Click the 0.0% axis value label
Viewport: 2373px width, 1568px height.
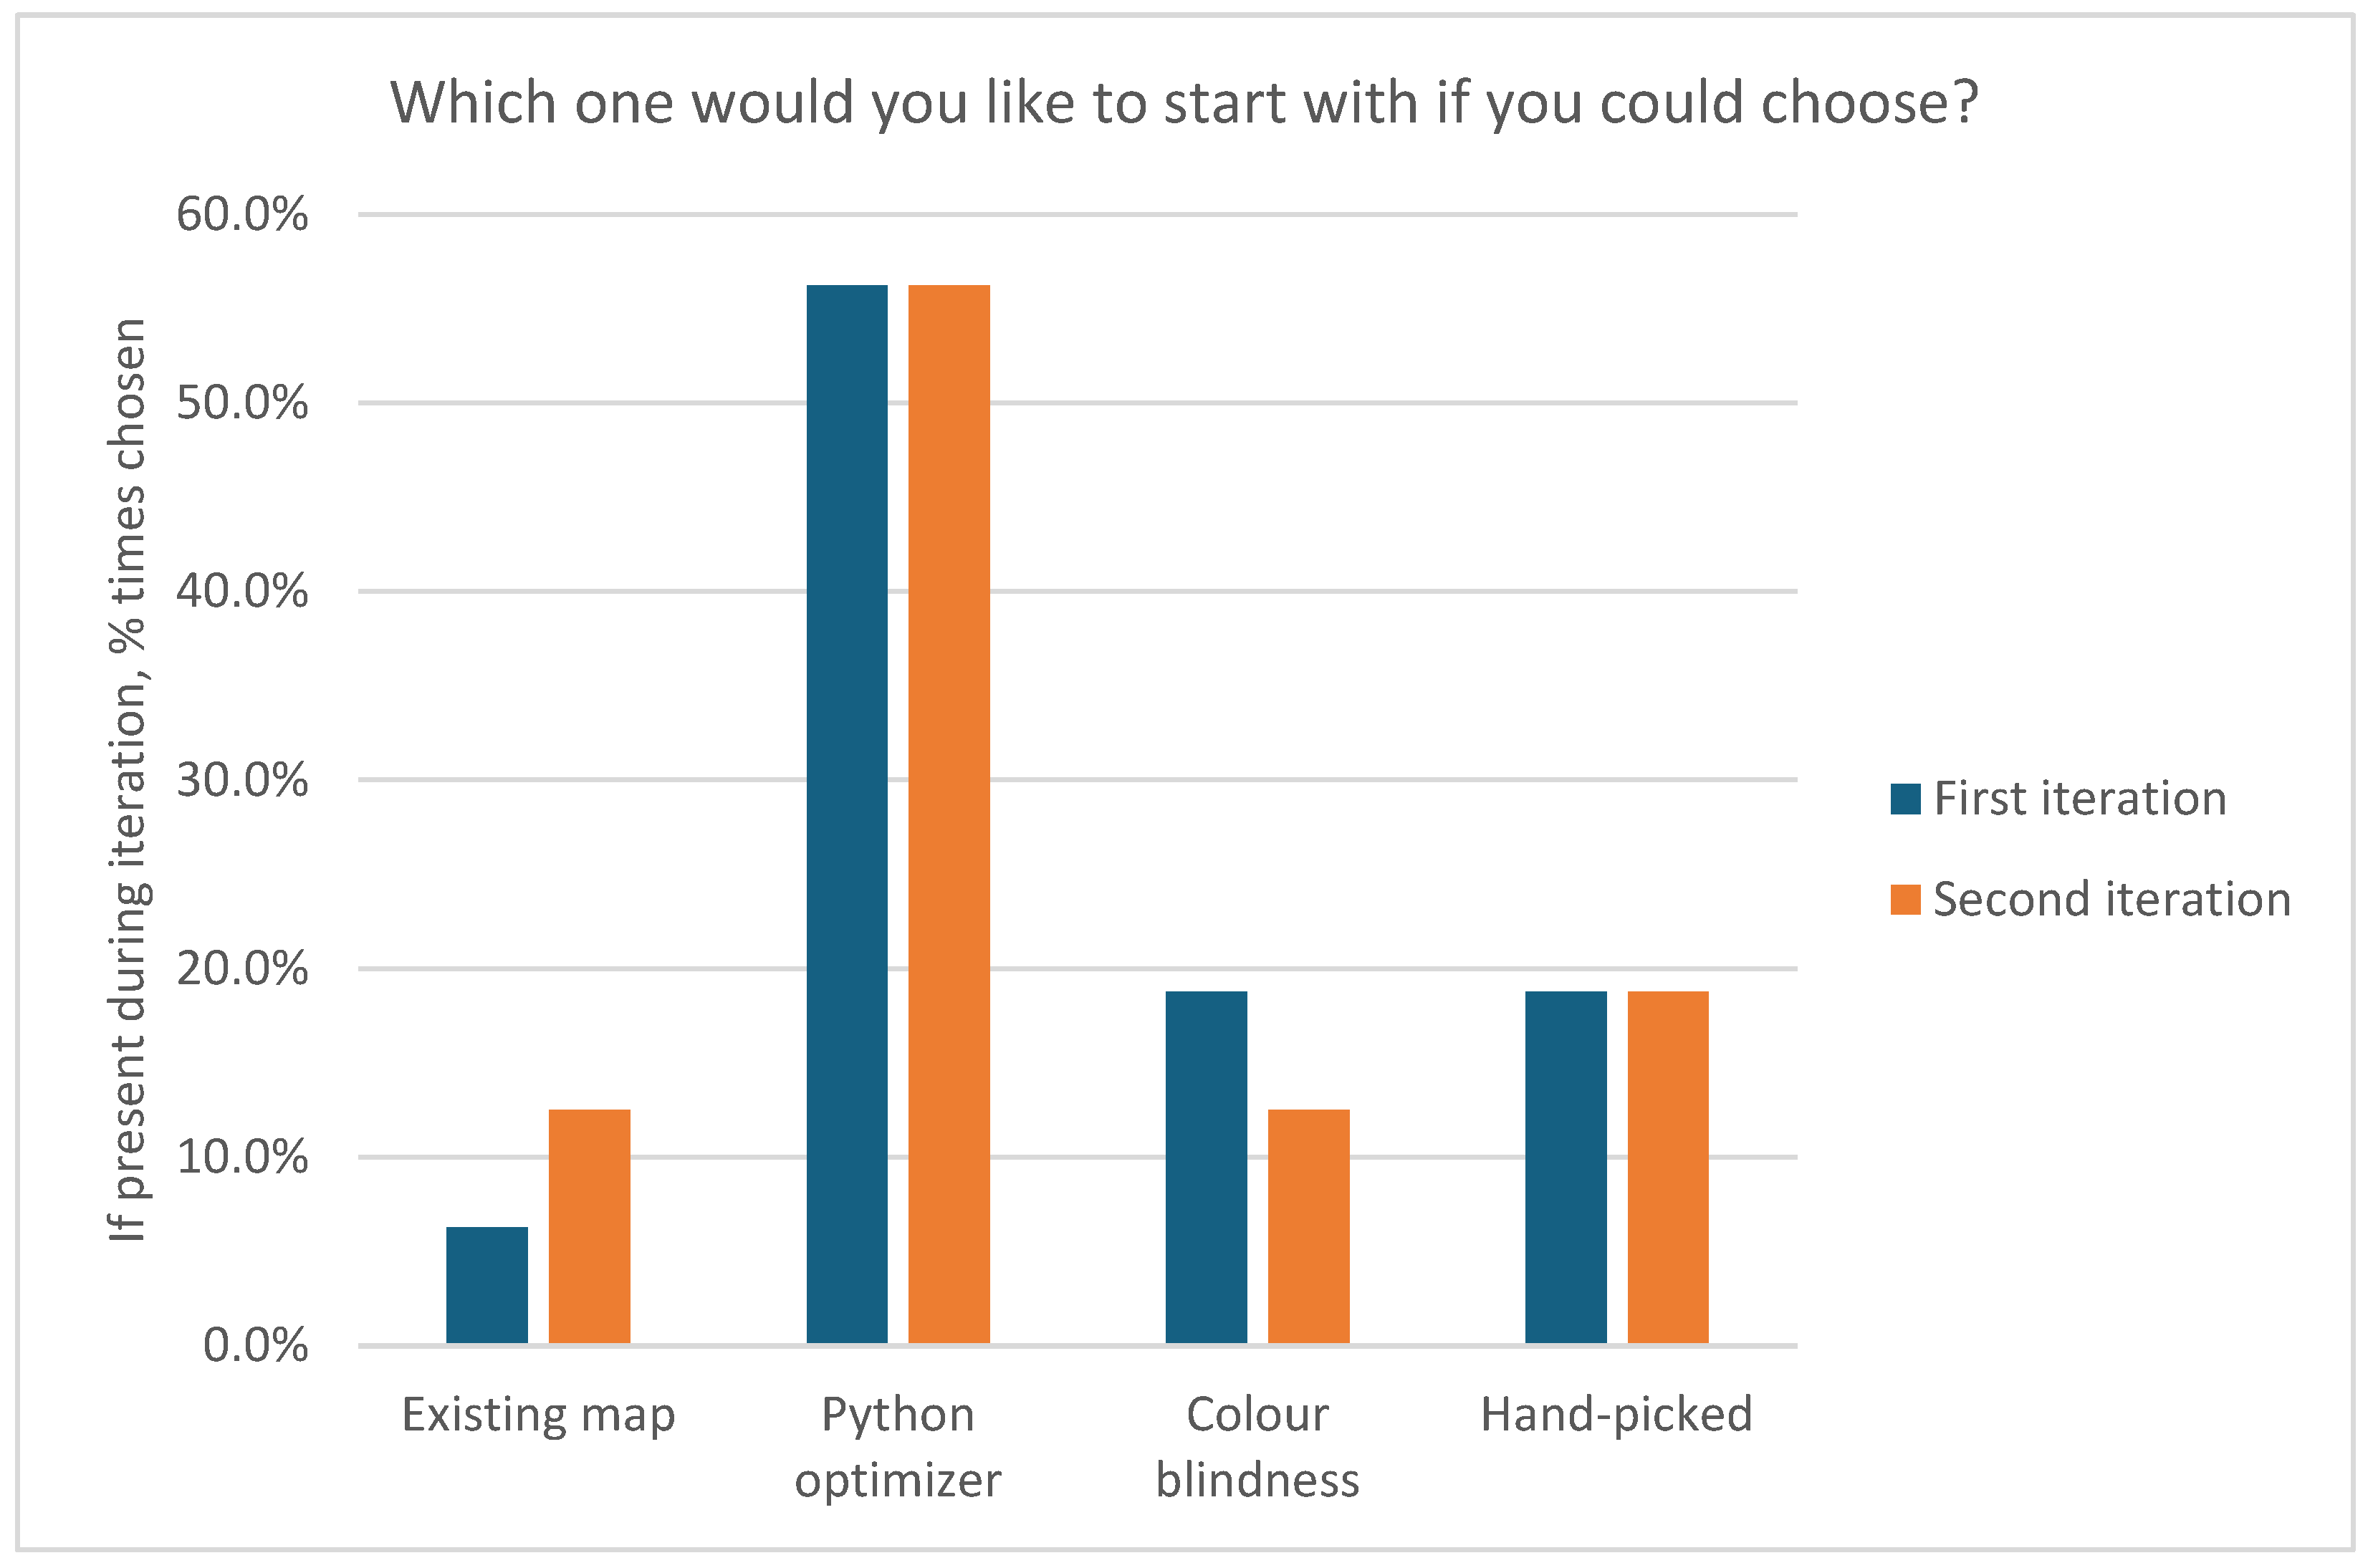[255, 1346]
